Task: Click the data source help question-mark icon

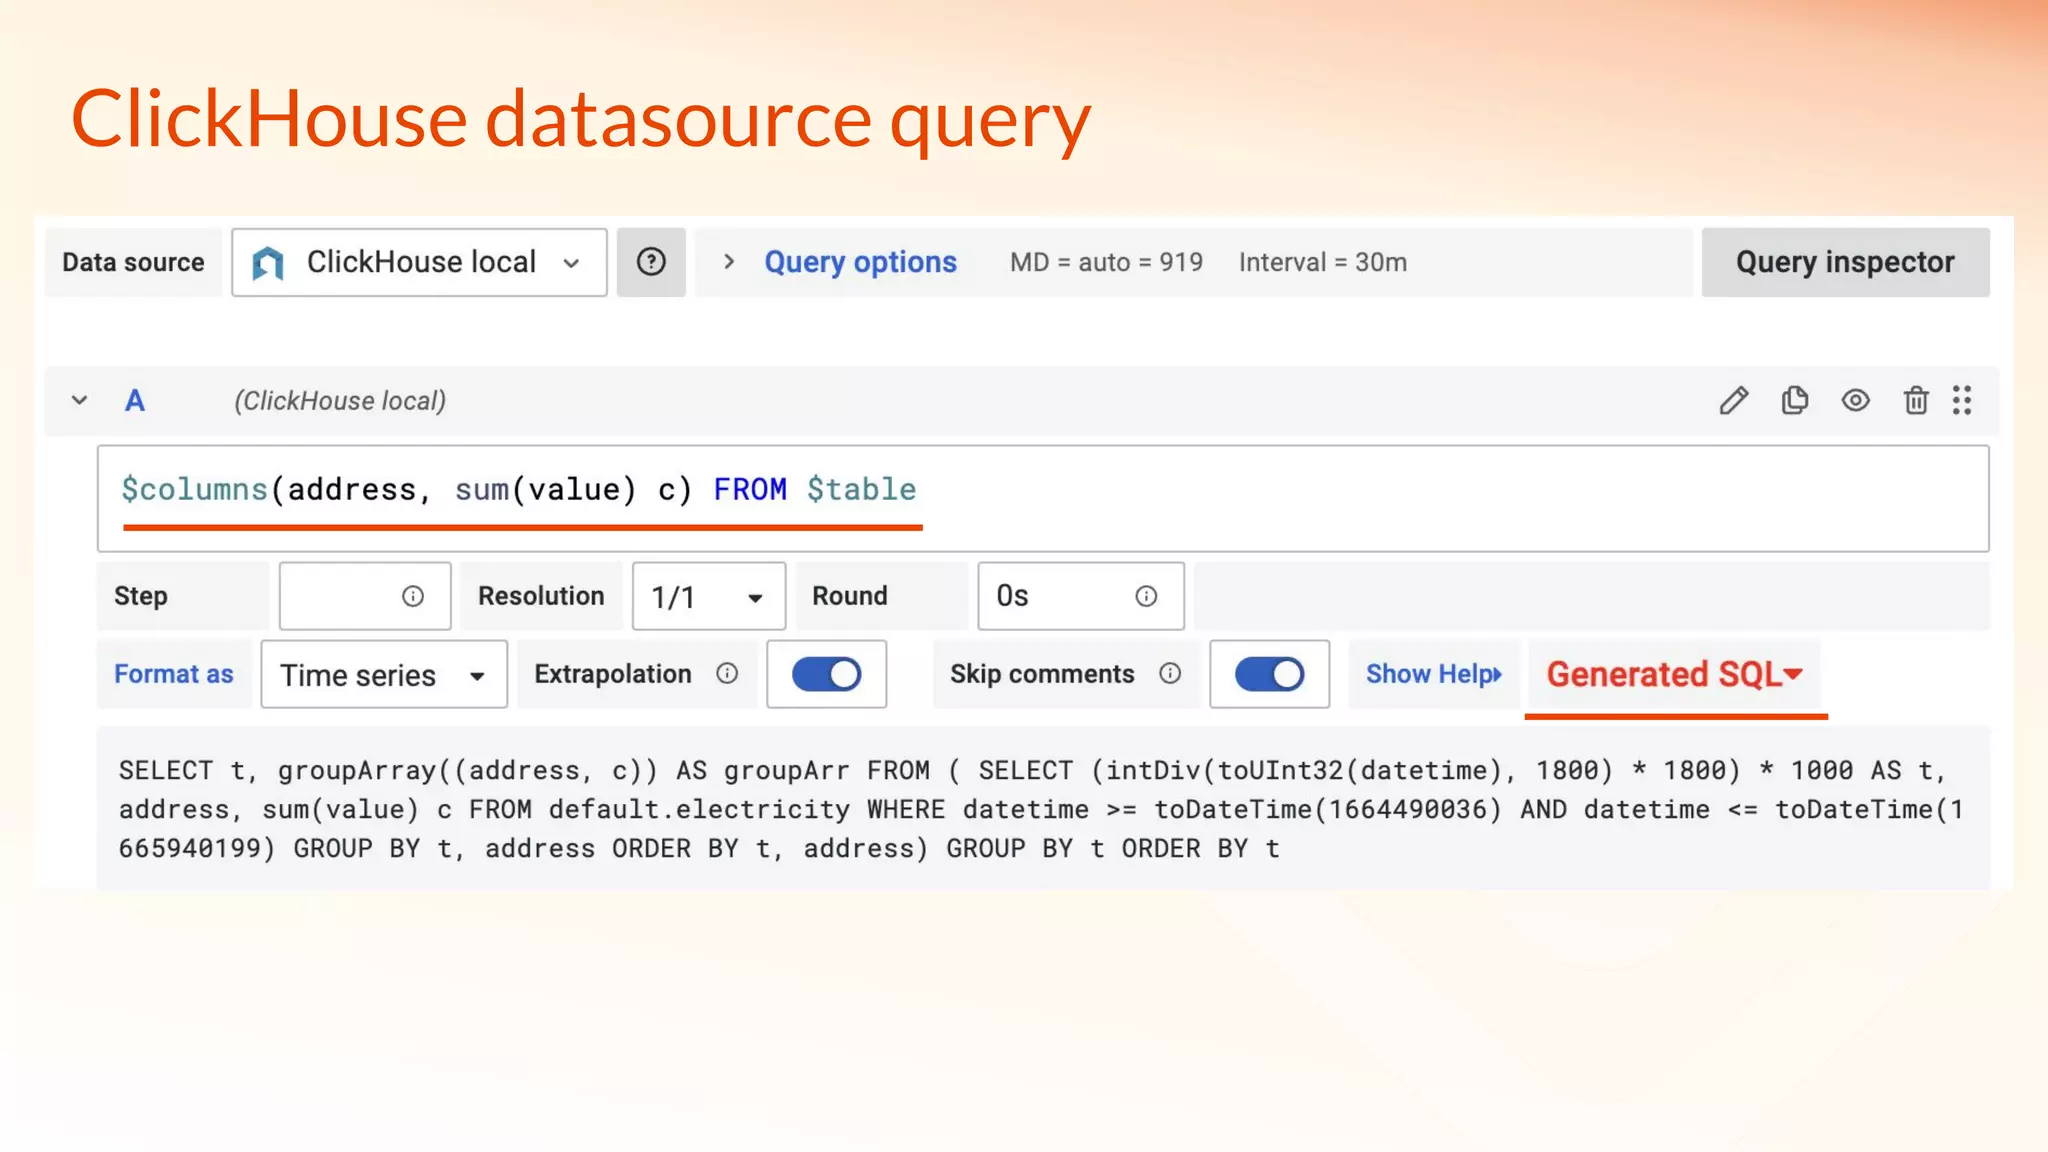Action: [651, 262]
